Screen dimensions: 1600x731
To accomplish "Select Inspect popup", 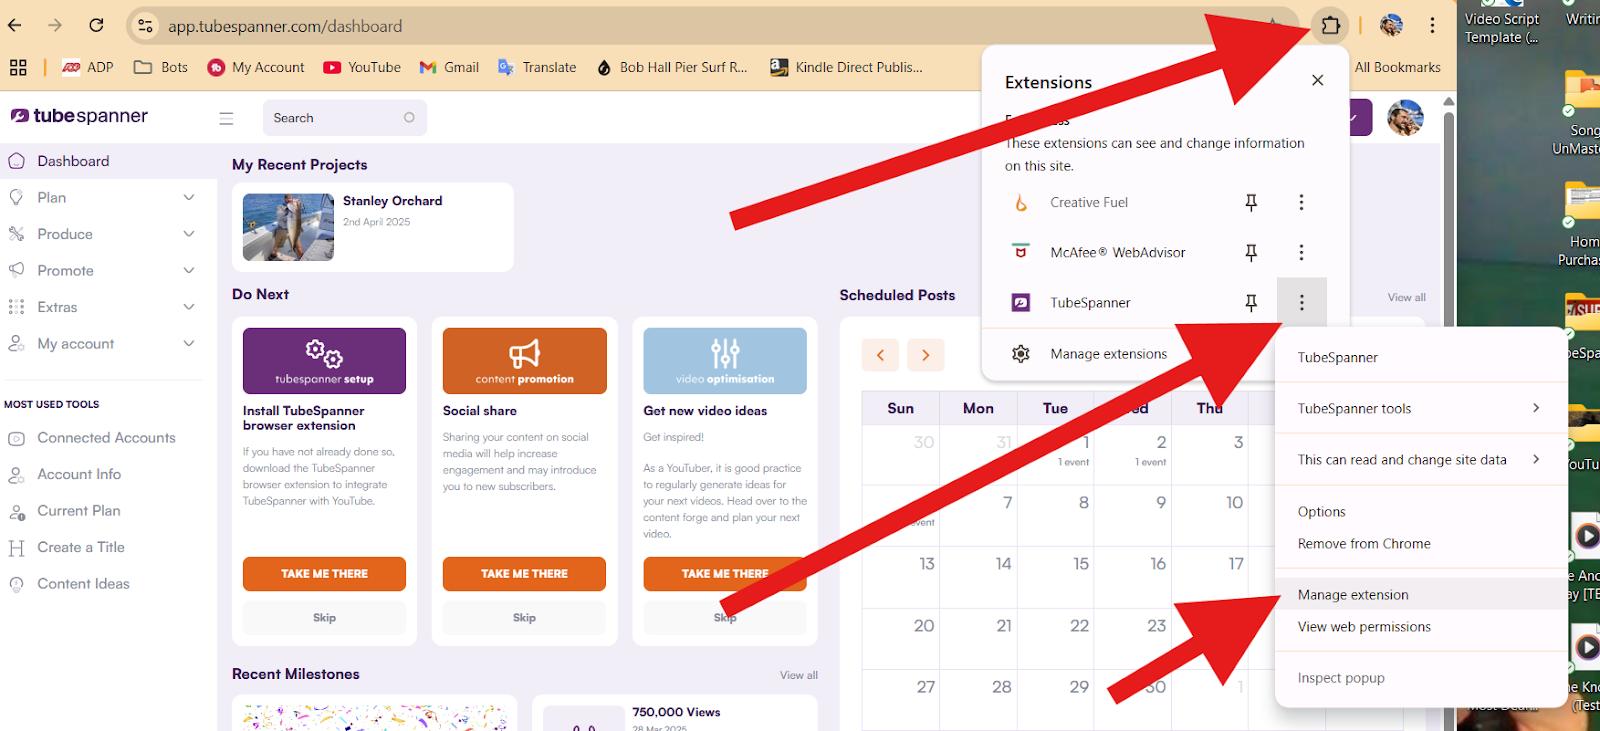I will 1421,678.
